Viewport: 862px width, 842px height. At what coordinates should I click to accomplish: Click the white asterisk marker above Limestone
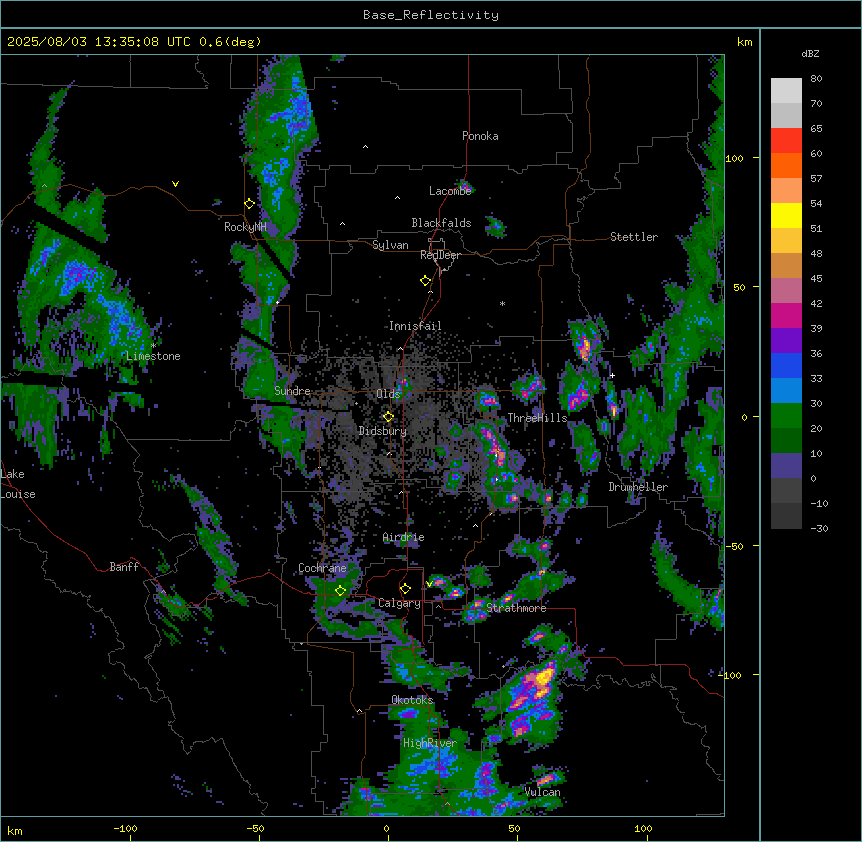coord(153,345)
